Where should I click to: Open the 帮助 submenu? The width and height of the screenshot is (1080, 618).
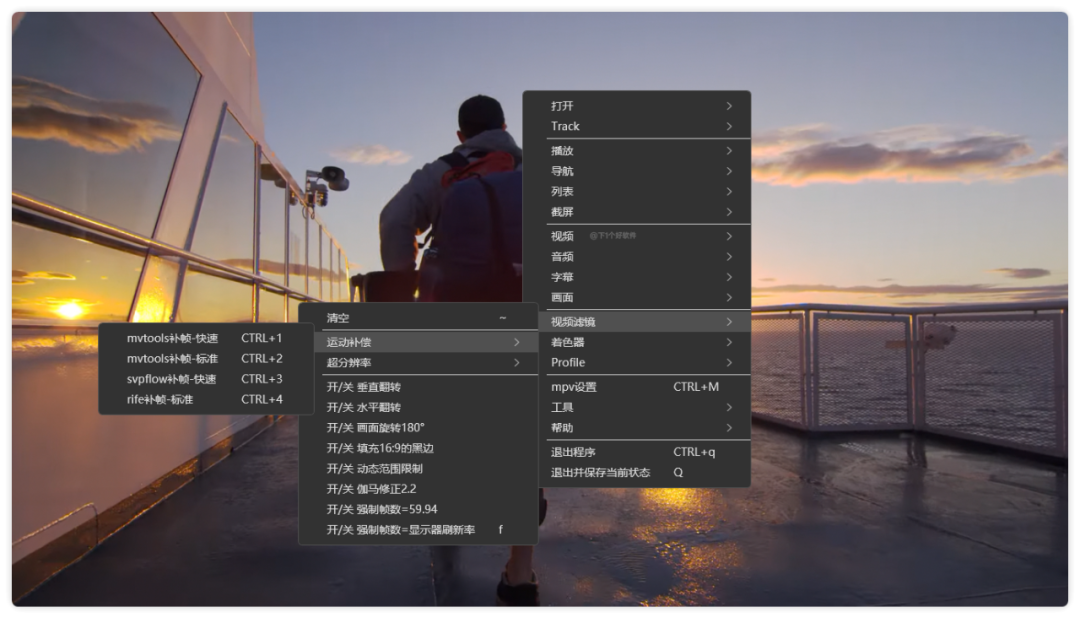[636, 428]
